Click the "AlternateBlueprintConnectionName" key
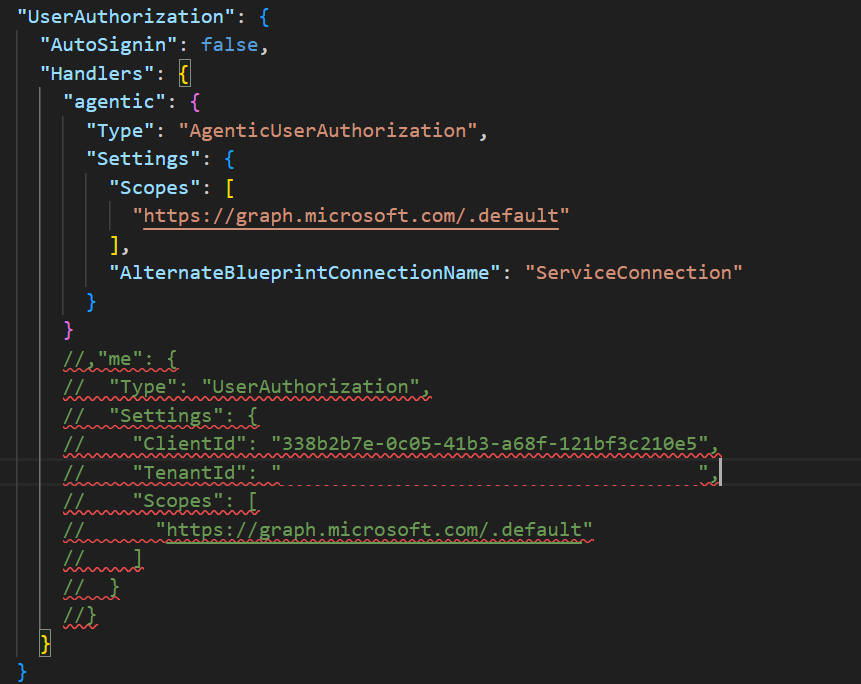Screen dimensions: 861x684 point(307,272)
